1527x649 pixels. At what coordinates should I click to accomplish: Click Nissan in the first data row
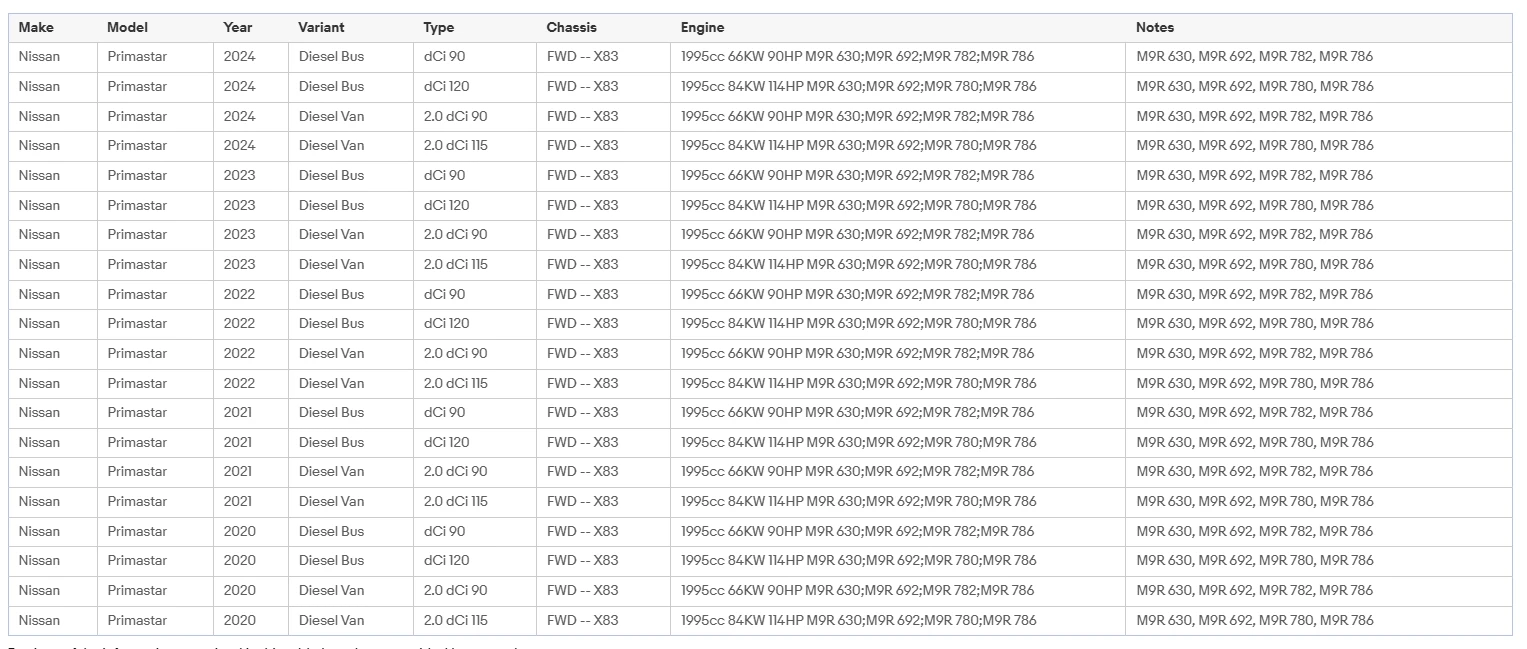coord(39,57)
